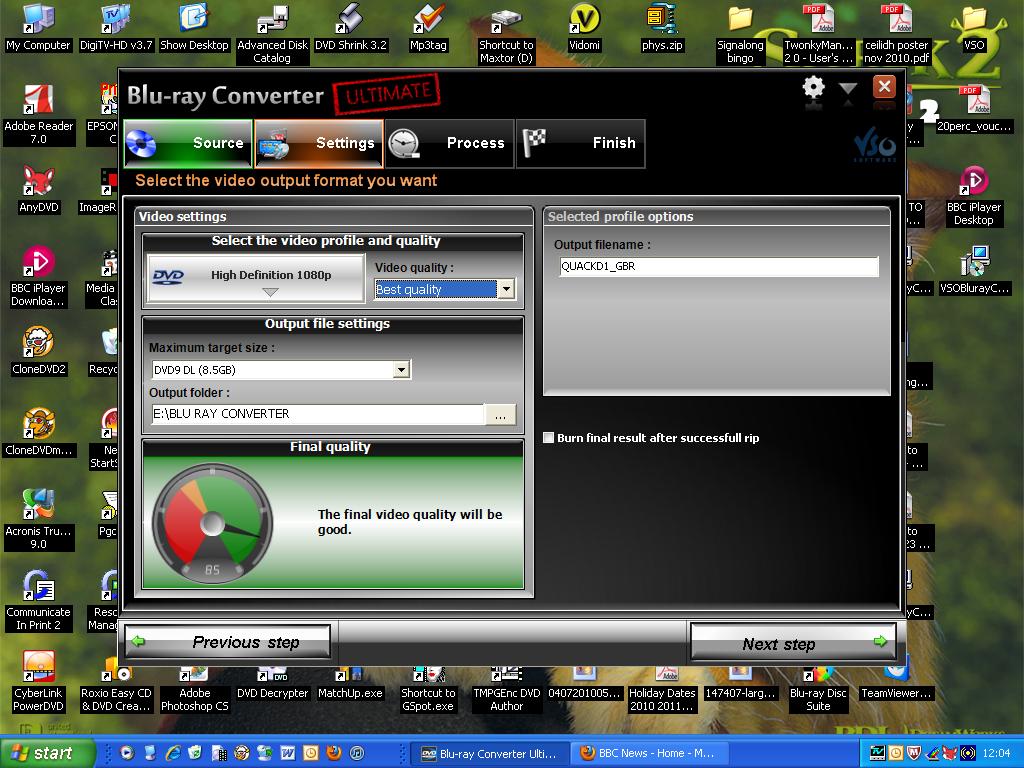Image resolution: width=1024 pixels, height=768 pixels.
Task: Select the Advanced Disk Catalog desktop icon
Action: coord(272,34)
